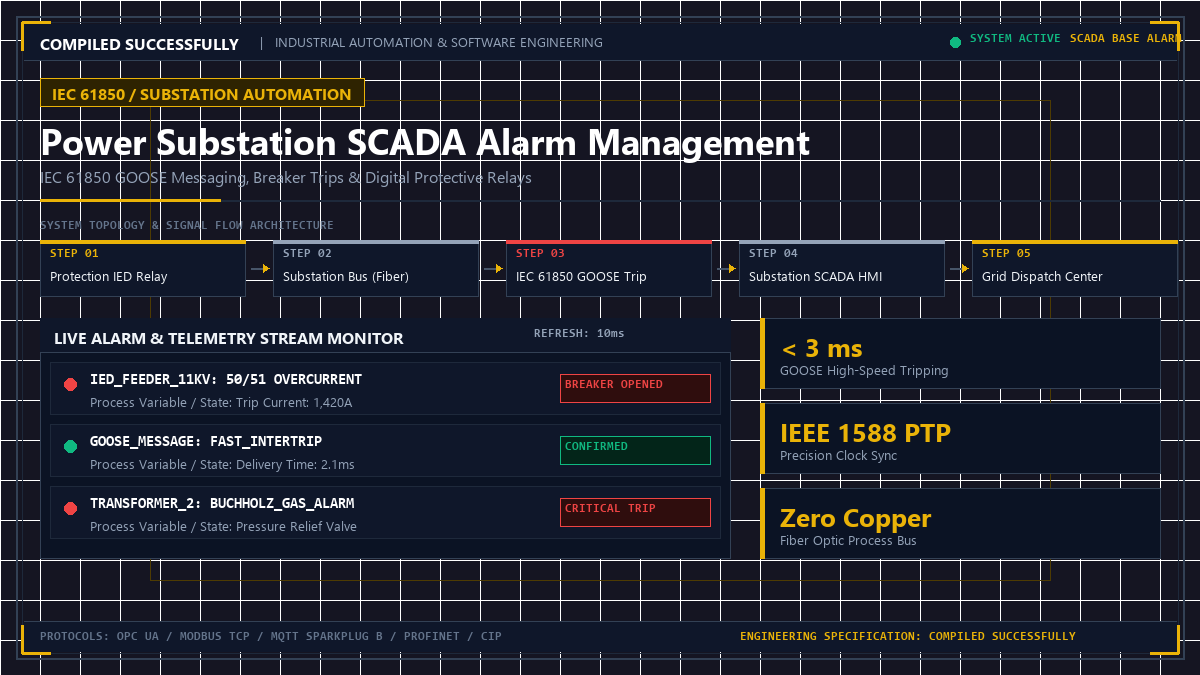Click the SCADA BASE ALARM header label
1200x675 pixels.
[1126, 38]
